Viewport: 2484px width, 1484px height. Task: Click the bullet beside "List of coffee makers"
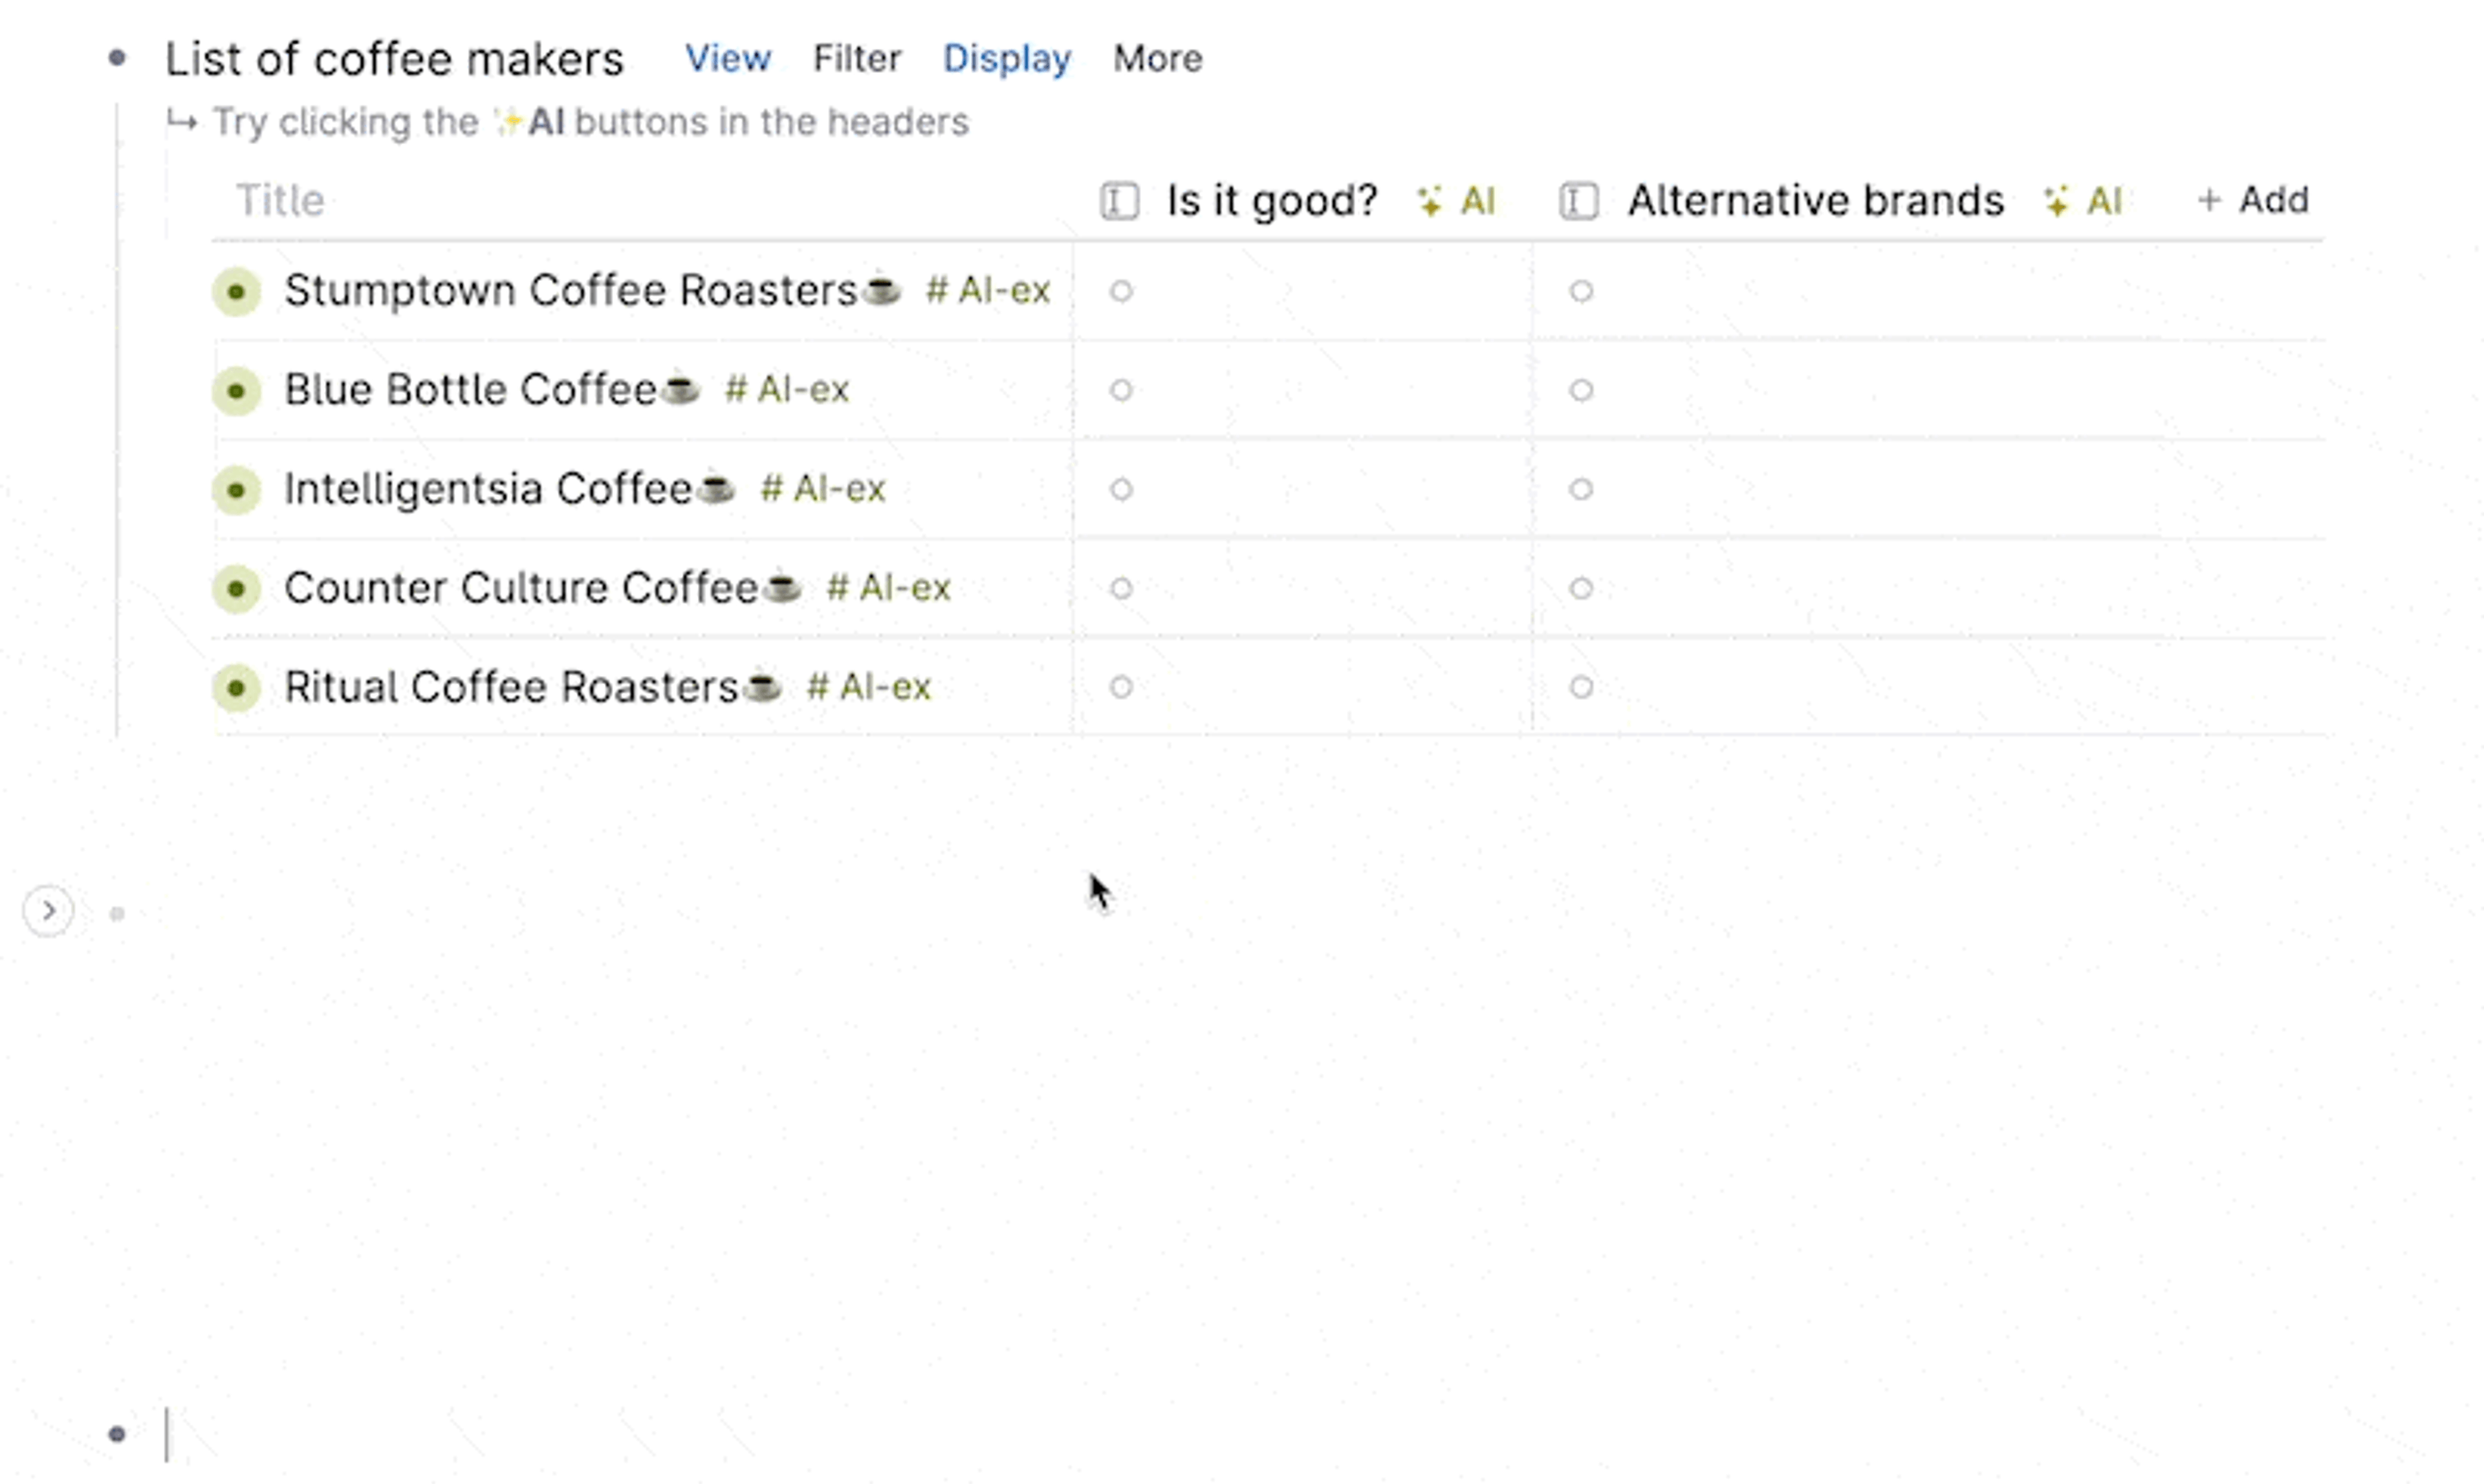click(117, 58)
